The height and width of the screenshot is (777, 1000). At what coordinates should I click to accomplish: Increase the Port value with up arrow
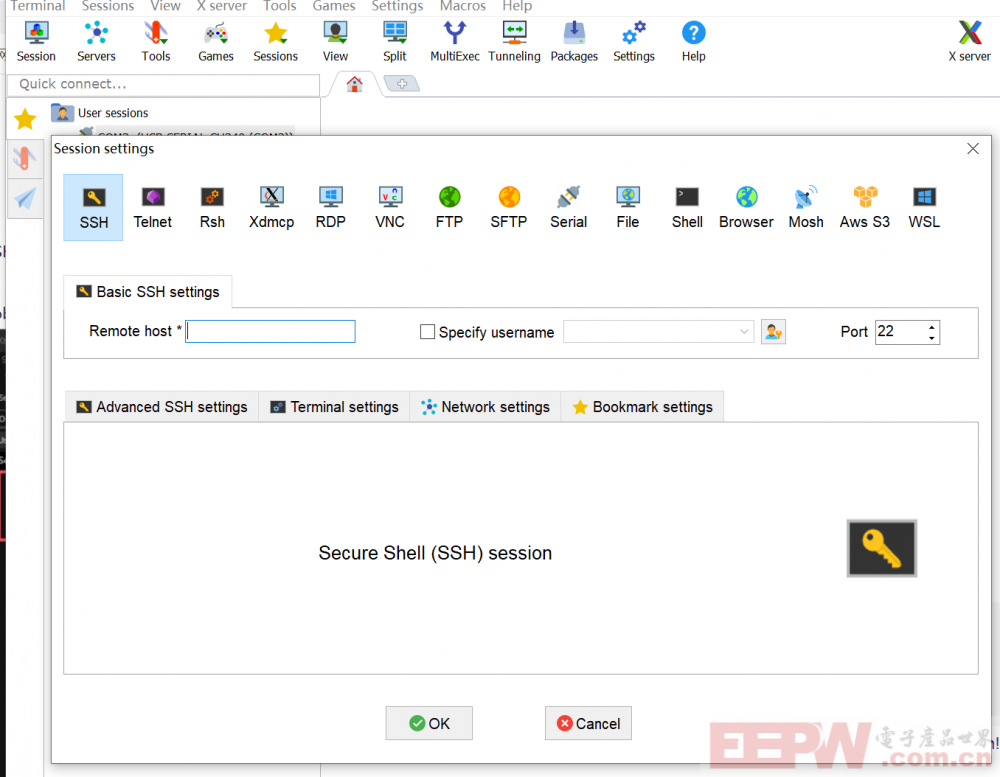click(x=932, y=327)
